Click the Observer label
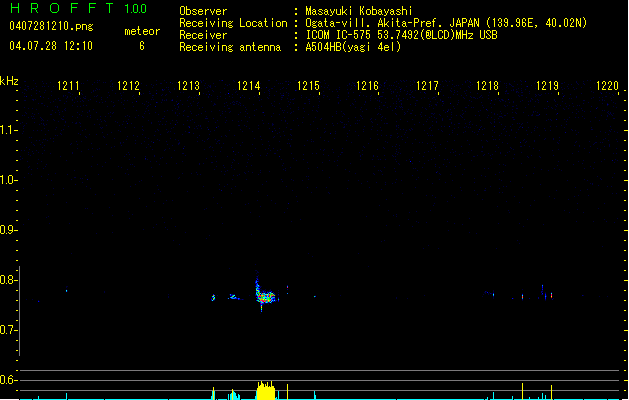This screenshot has width=629, height=400. (x=203, y=11)
